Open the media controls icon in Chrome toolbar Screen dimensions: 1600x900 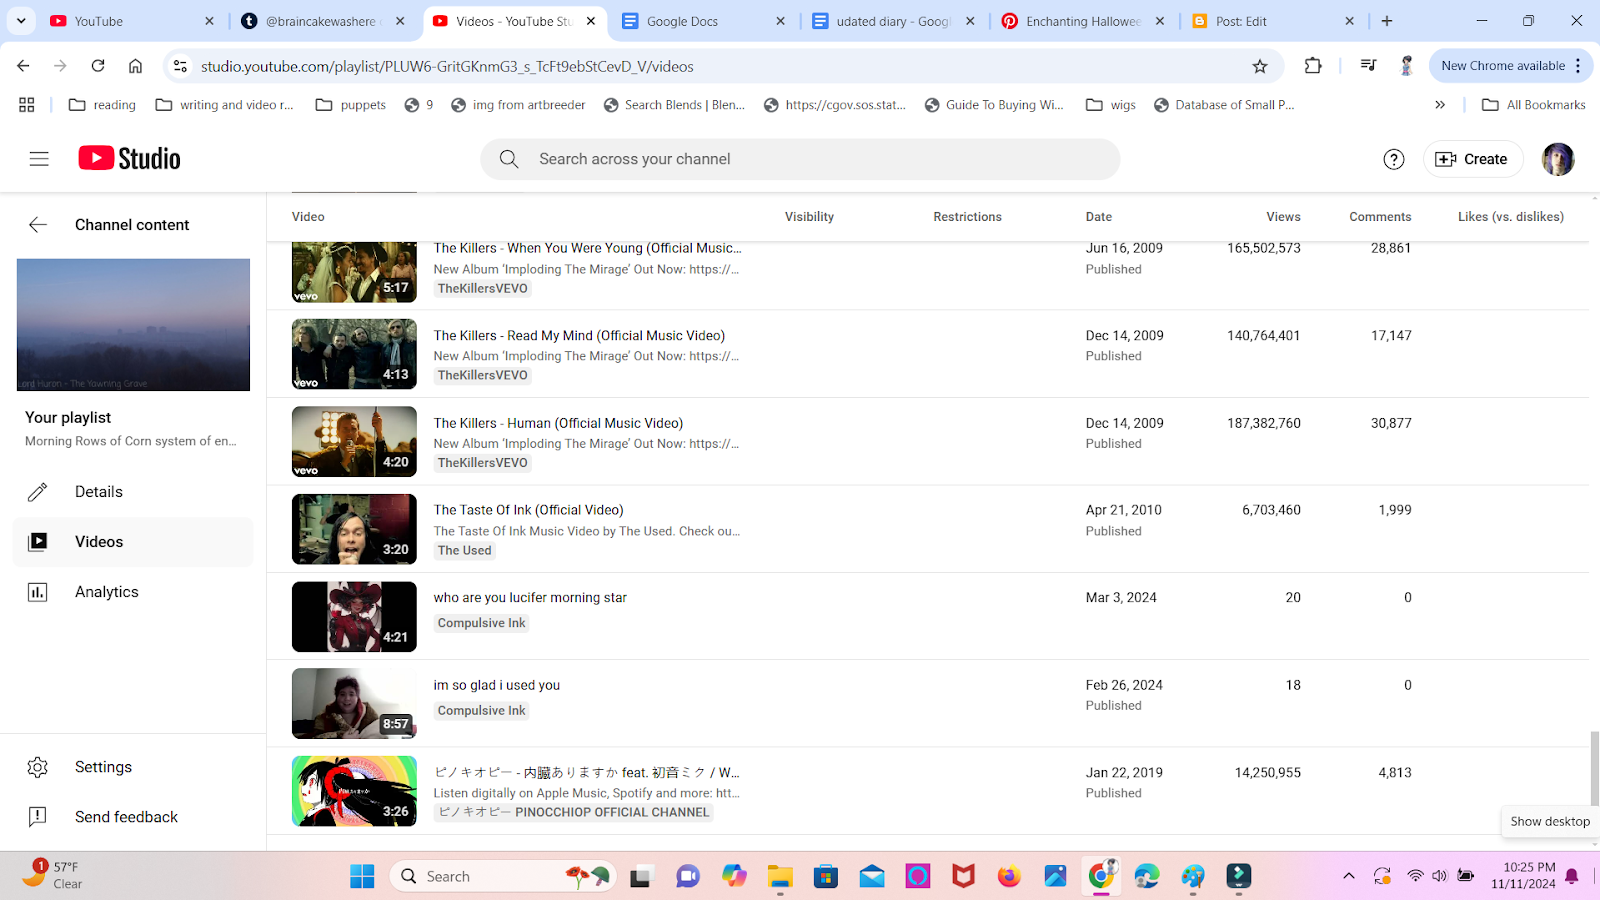(1368, 66)
